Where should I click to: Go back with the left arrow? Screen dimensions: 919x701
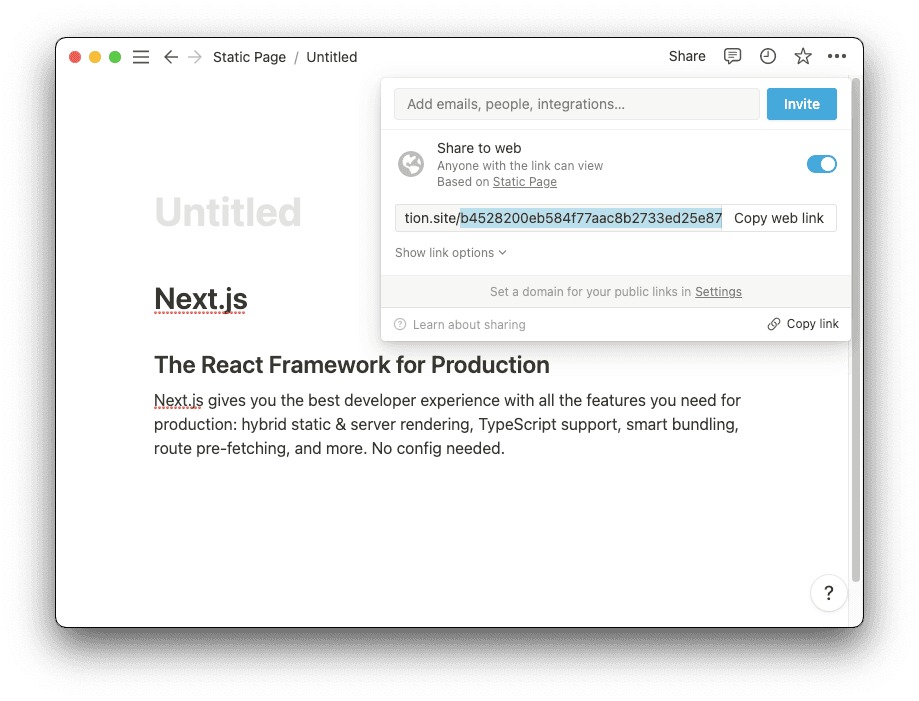tap(171, 57)
